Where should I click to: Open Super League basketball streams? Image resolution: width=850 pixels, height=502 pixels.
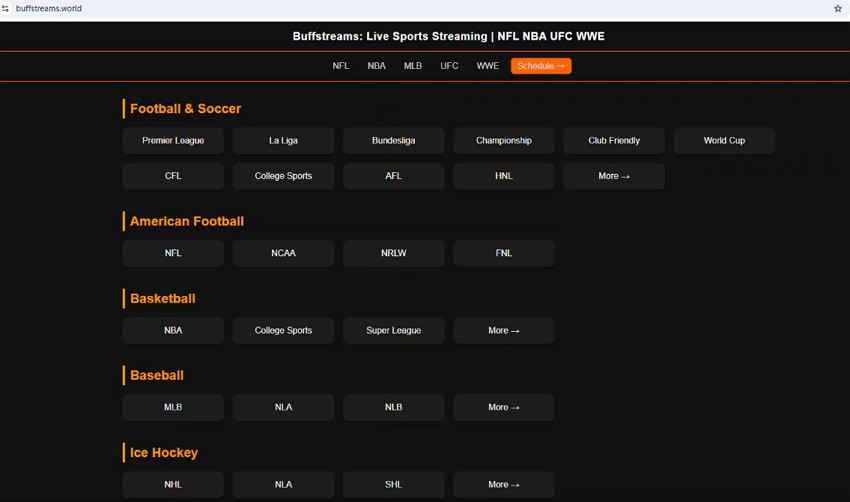(x=394, y=330)
